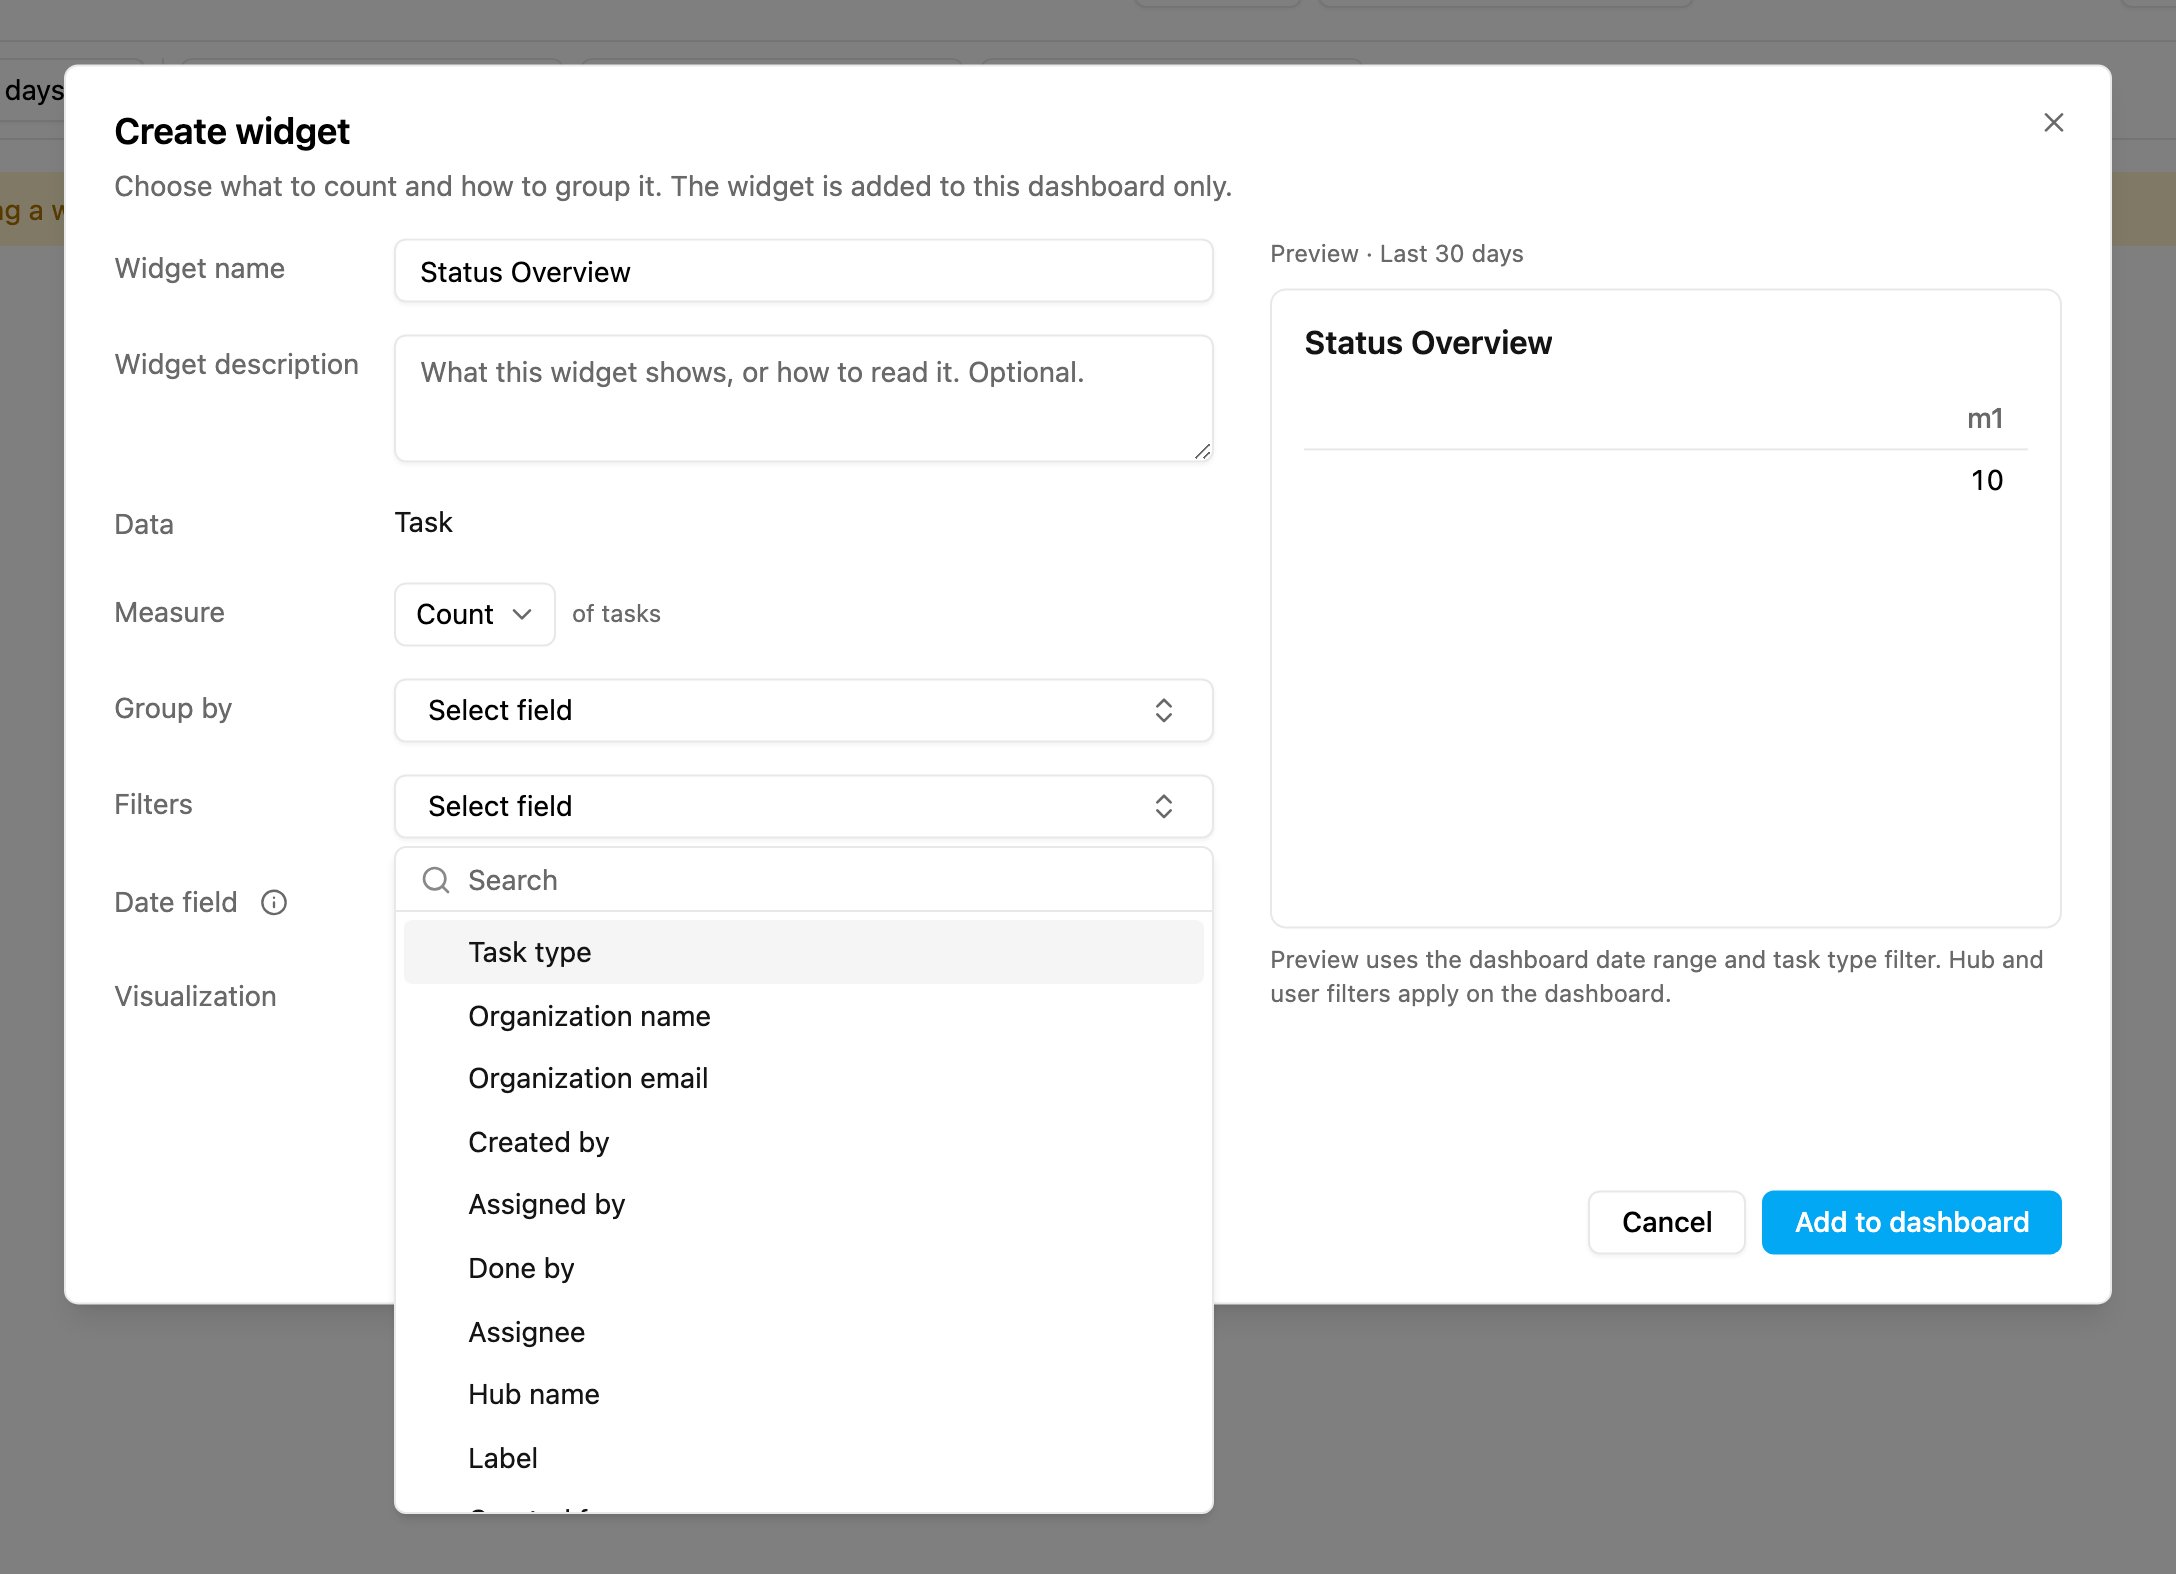Click the Widget description text area
Viewport: 2176px width, 1574px height.
pyautogui.click(x=803, y=398)
